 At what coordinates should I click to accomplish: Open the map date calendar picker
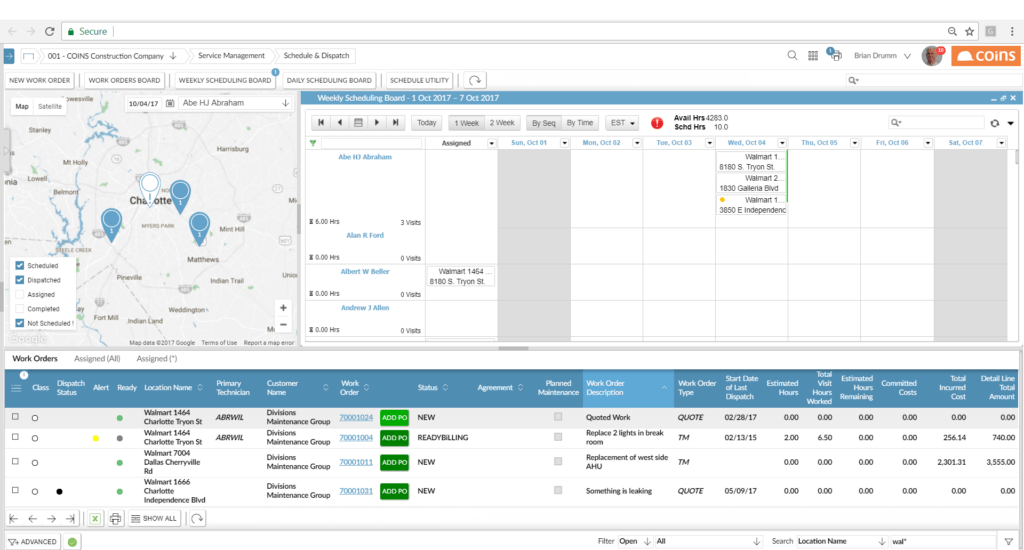(170, 103)
